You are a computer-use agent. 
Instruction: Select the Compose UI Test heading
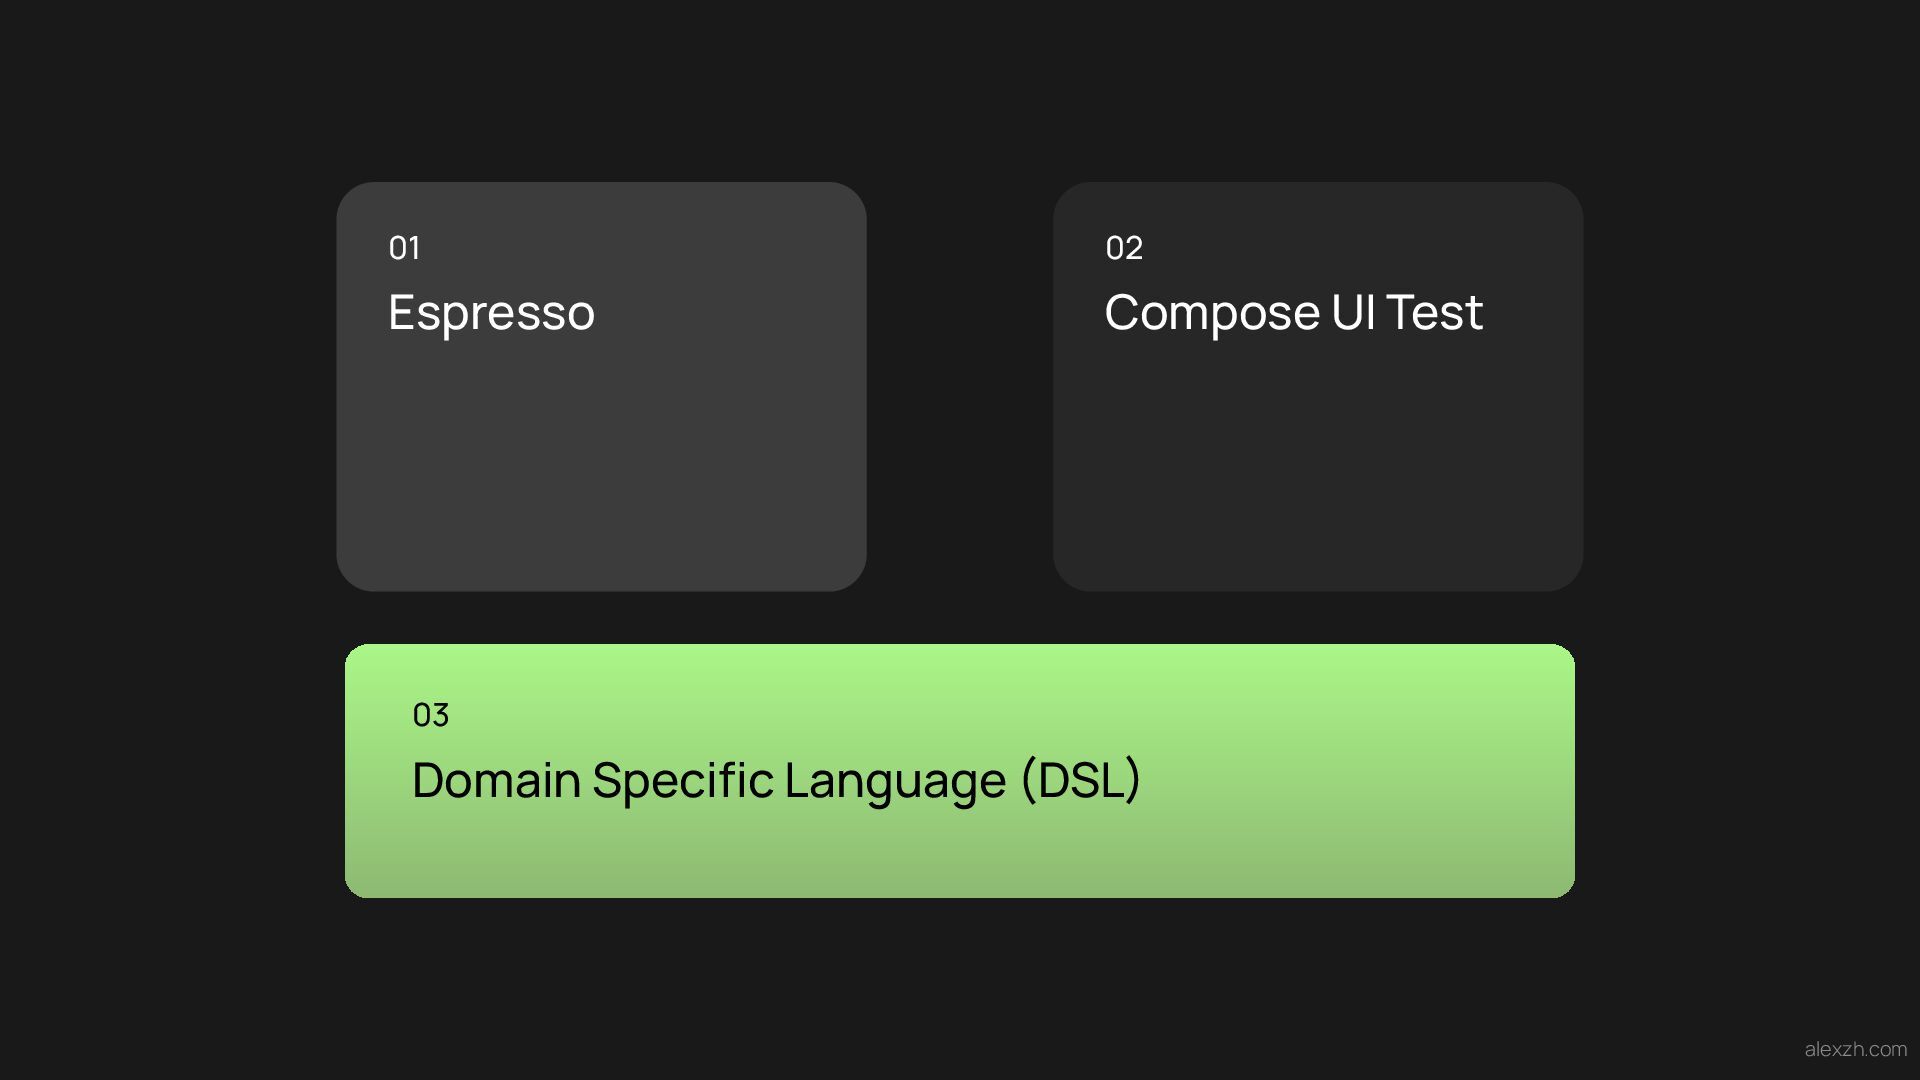(x=1293, y=312)
